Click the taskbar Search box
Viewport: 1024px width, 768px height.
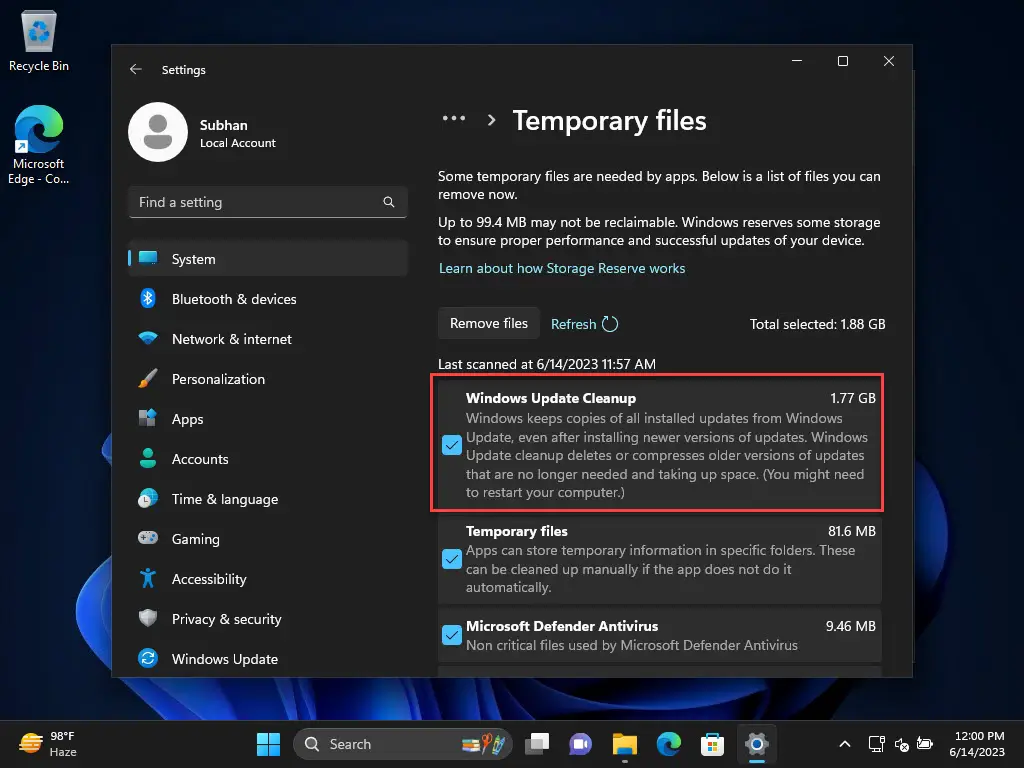403,744
